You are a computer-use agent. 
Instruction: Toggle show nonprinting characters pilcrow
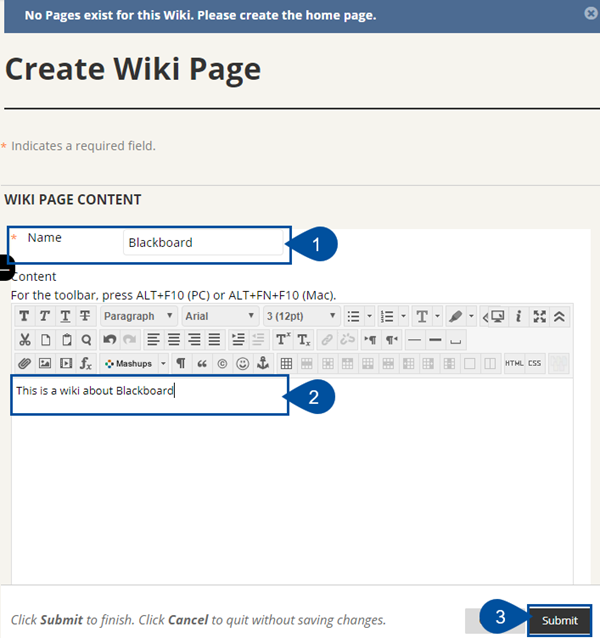point(181,363)
